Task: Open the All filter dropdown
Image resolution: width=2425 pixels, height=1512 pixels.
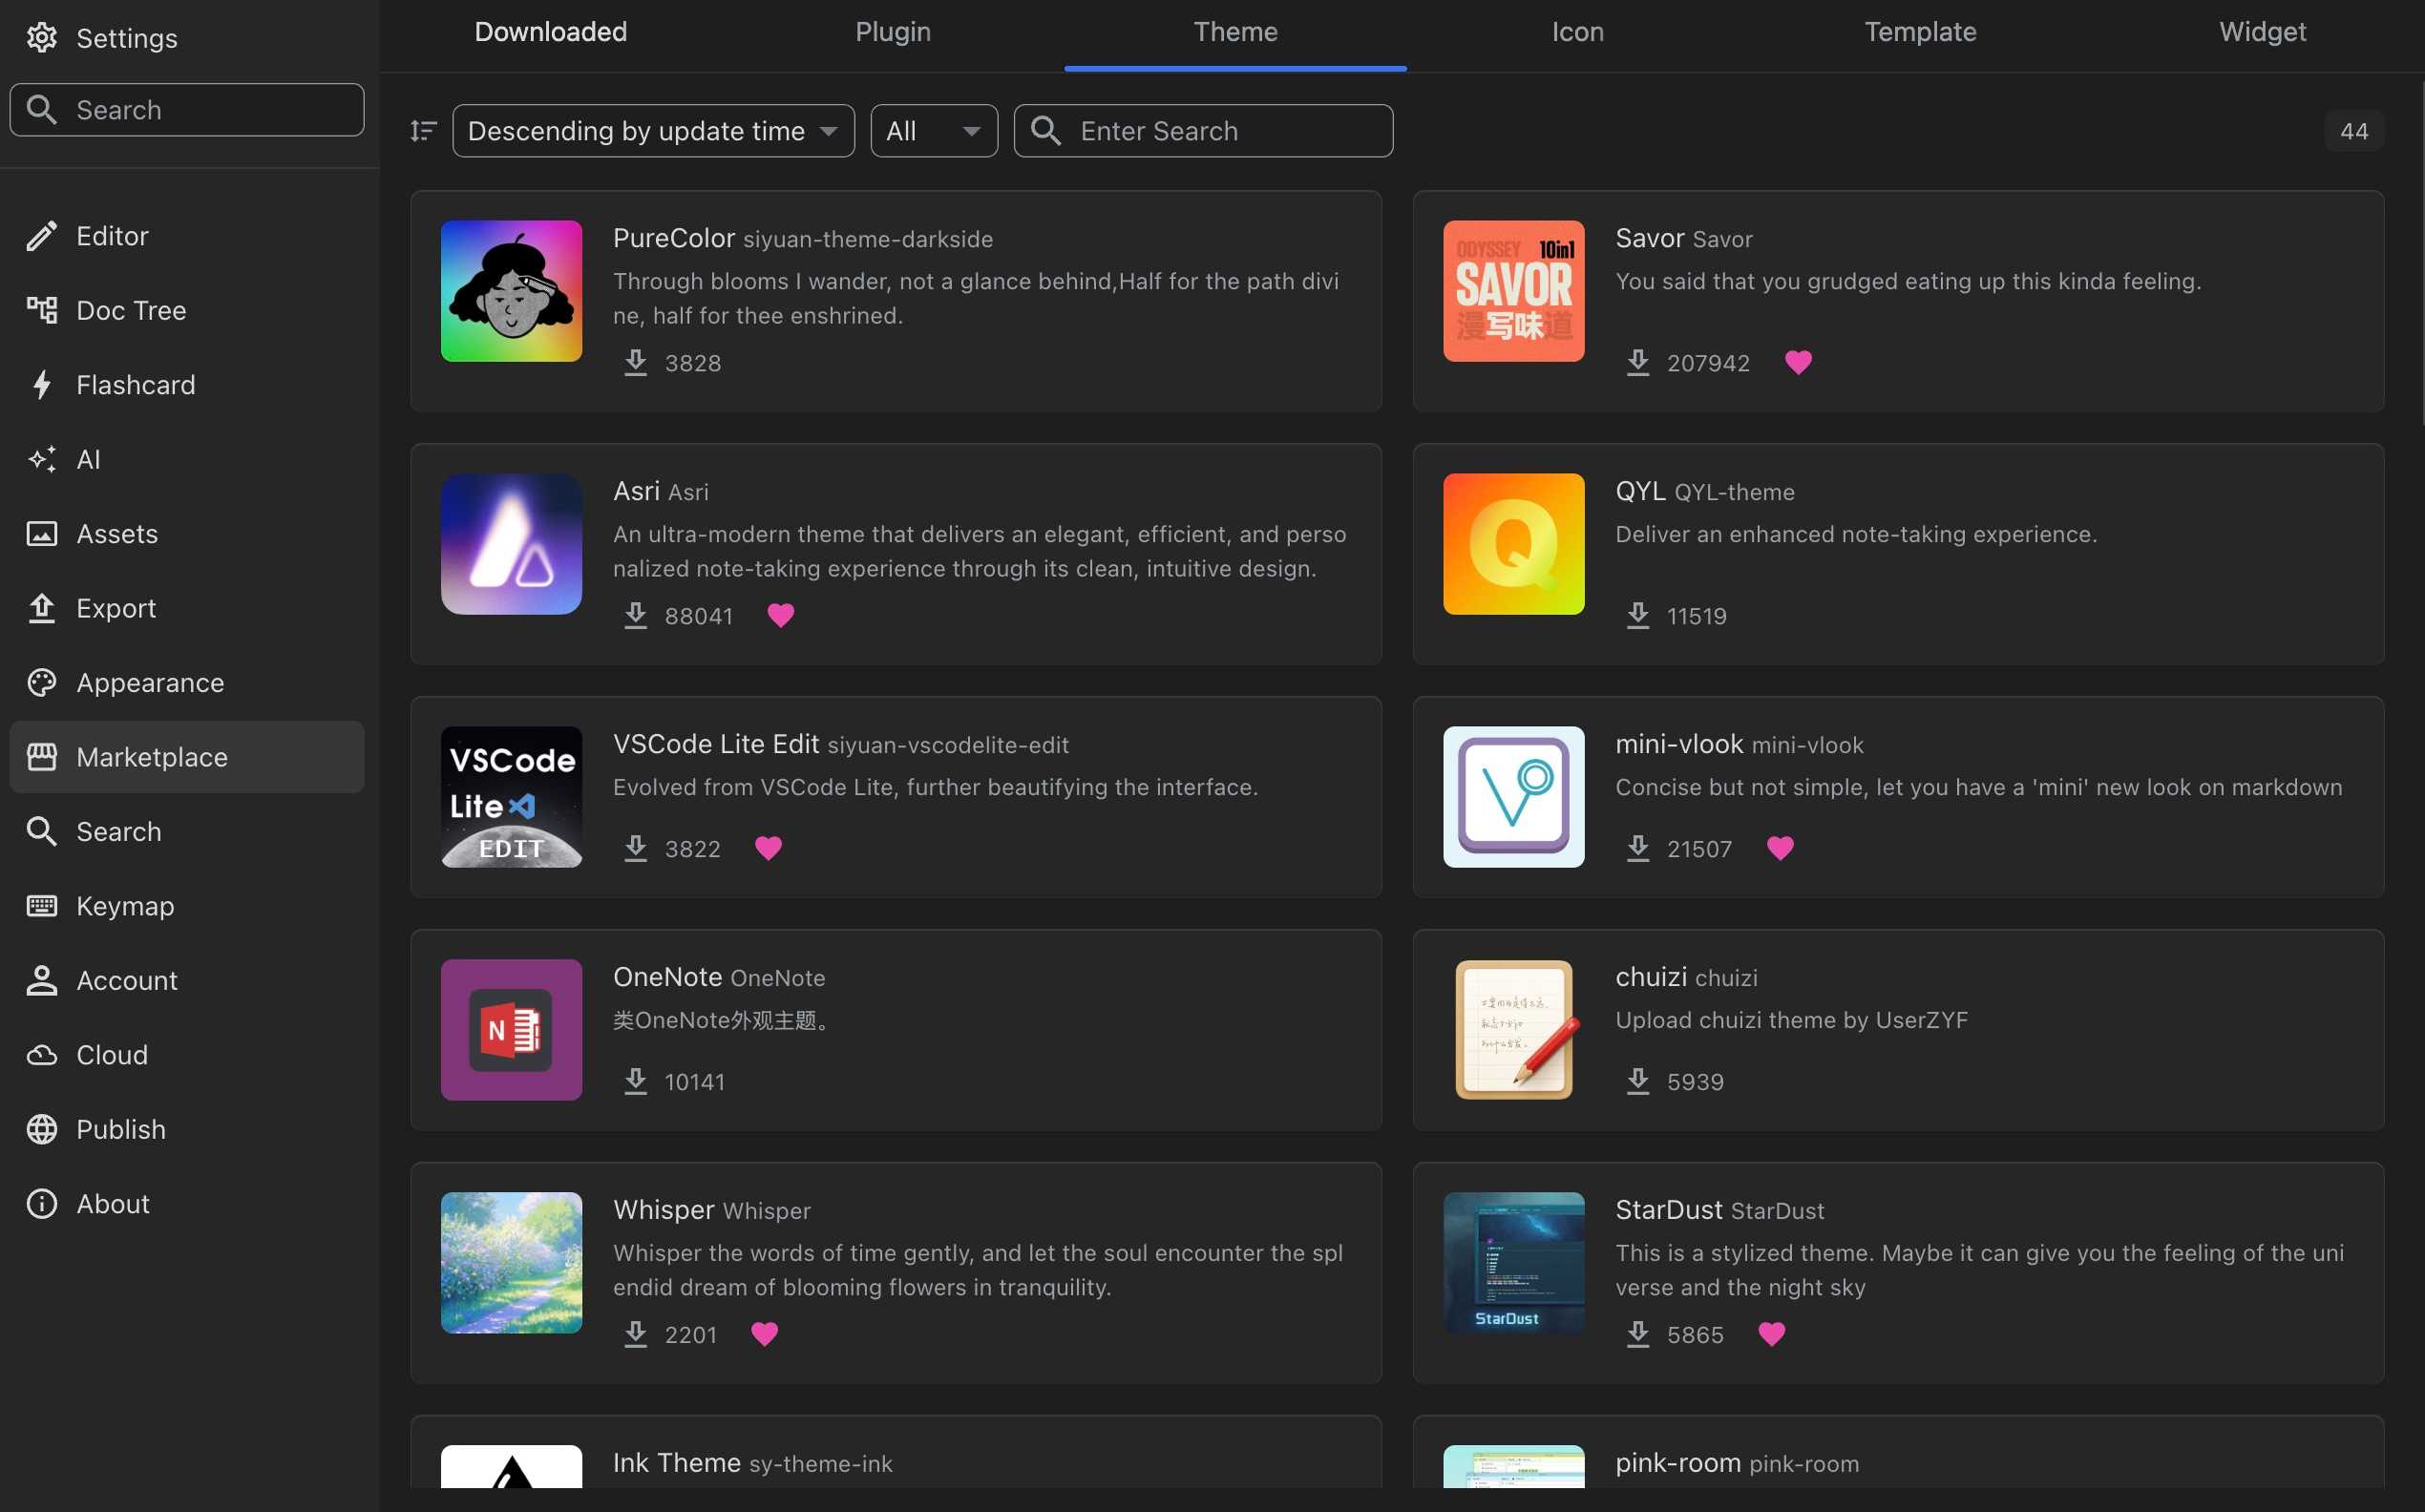Action: coord(934,131)
